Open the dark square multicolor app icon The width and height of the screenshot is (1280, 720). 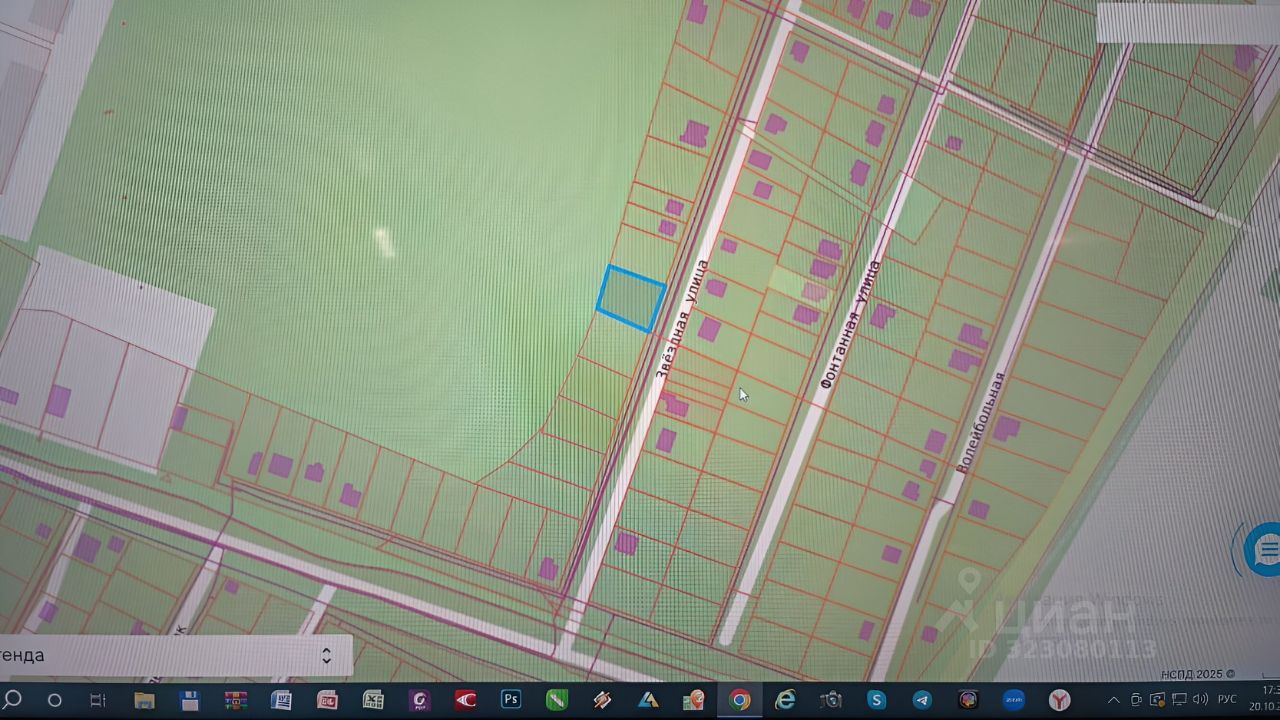point(968,700)
